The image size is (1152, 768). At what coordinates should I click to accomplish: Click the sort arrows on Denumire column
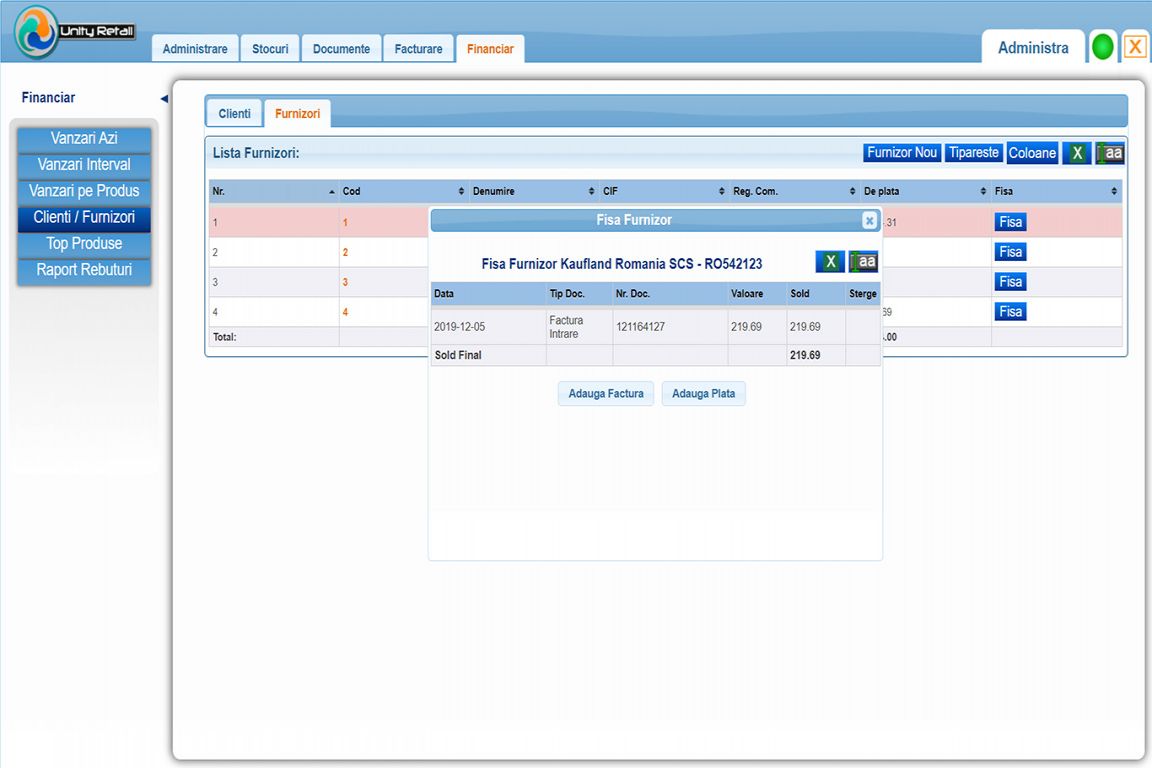[x=591, y=191]
